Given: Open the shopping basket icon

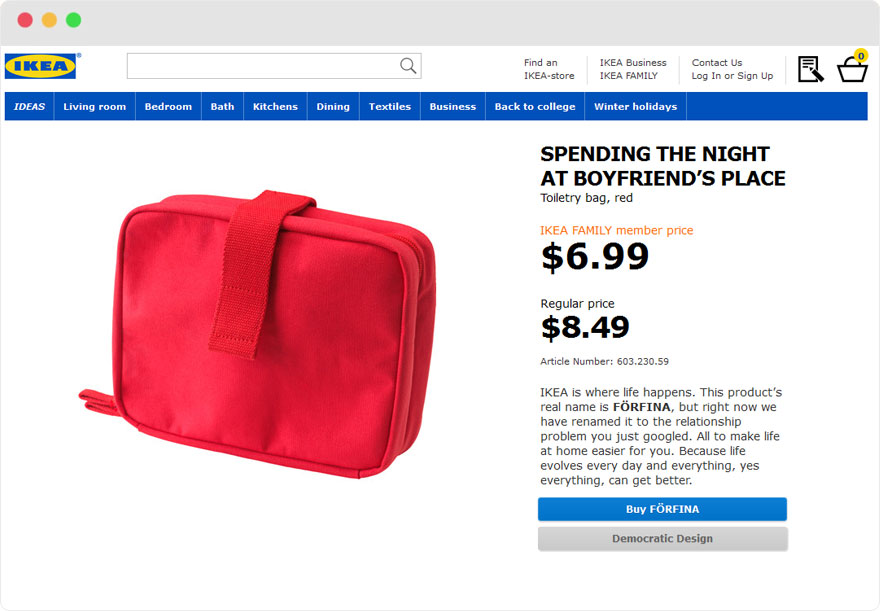Looking at the screenshot, I should click(852, 67).
